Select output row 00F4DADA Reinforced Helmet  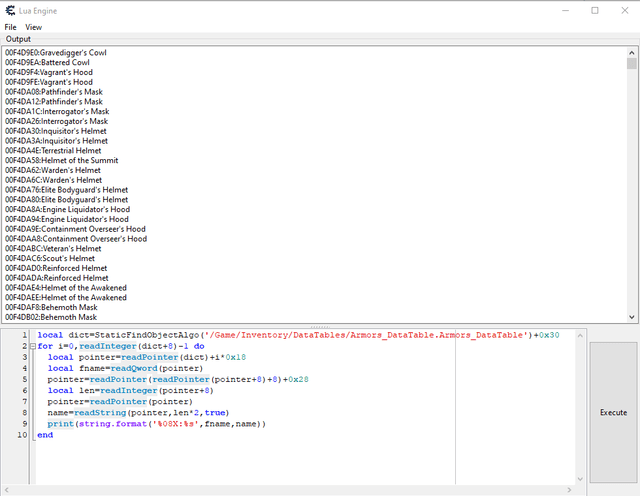coord(57,278)
